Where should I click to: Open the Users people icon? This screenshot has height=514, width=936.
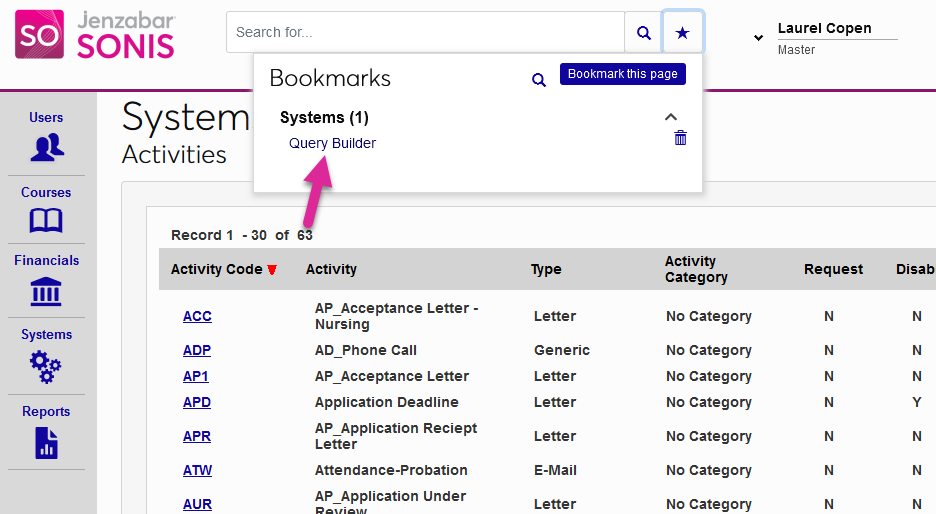tap(47, 147)
